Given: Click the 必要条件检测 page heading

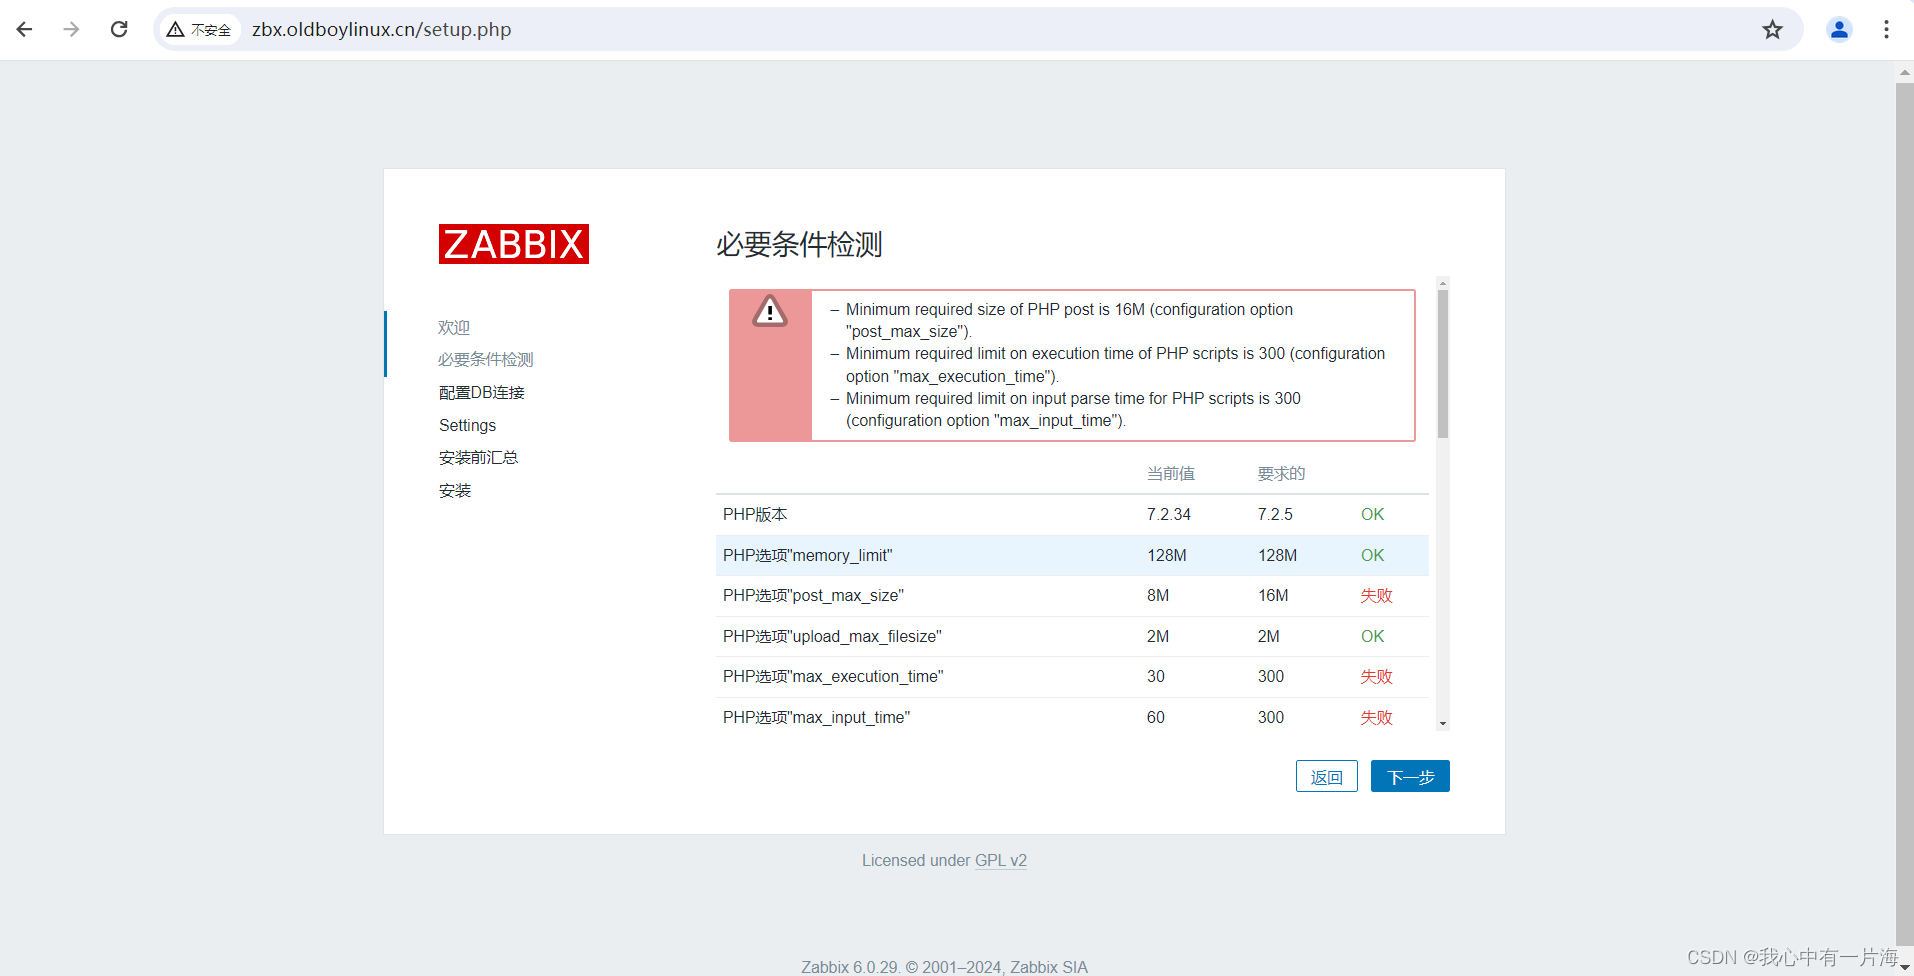Looking at the screenshot, I should 799,244.
